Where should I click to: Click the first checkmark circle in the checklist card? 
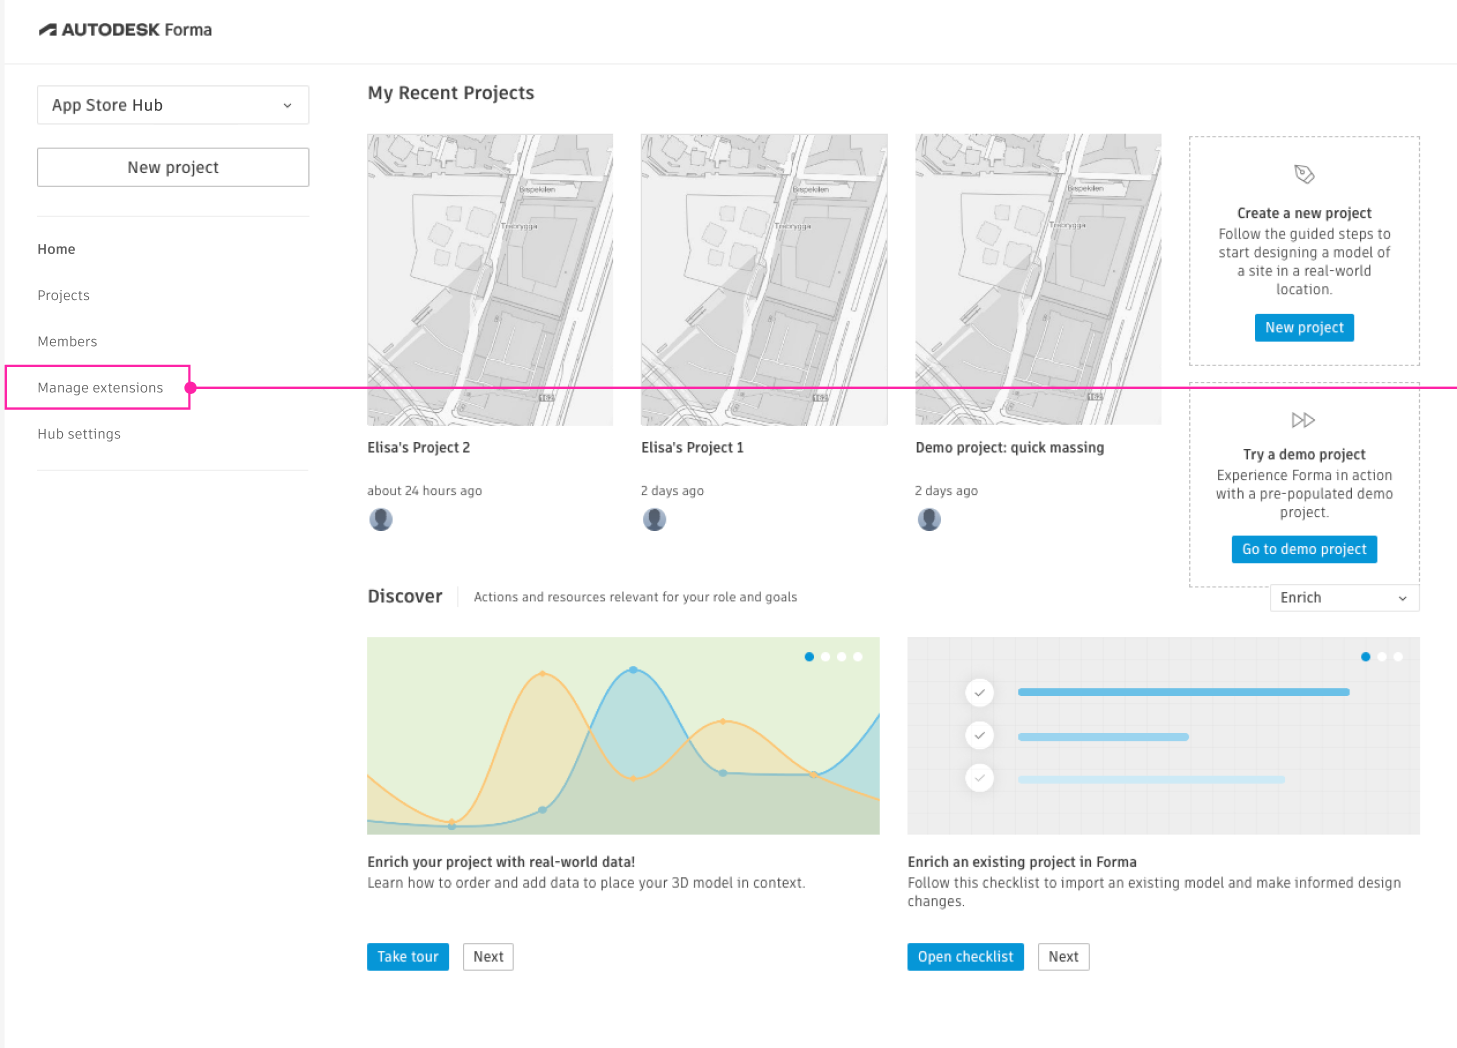coord(980,692)
